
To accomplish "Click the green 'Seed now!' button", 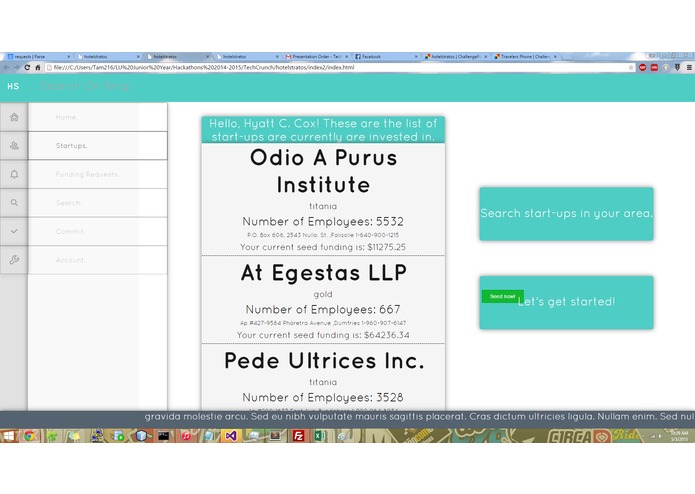I will click(x=503, y=296).
